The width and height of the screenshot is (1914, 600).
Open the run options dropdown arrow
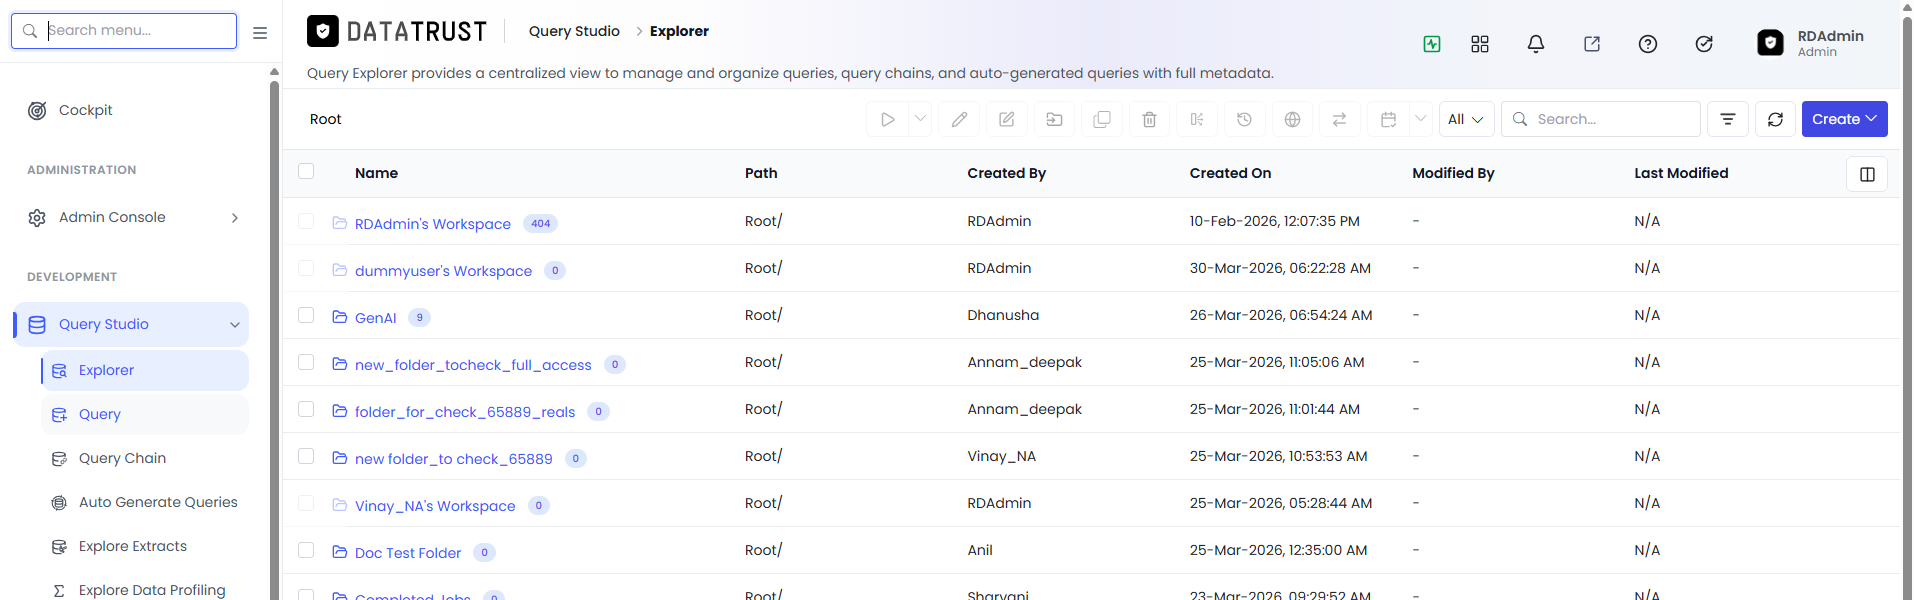(x=920, y=119)
